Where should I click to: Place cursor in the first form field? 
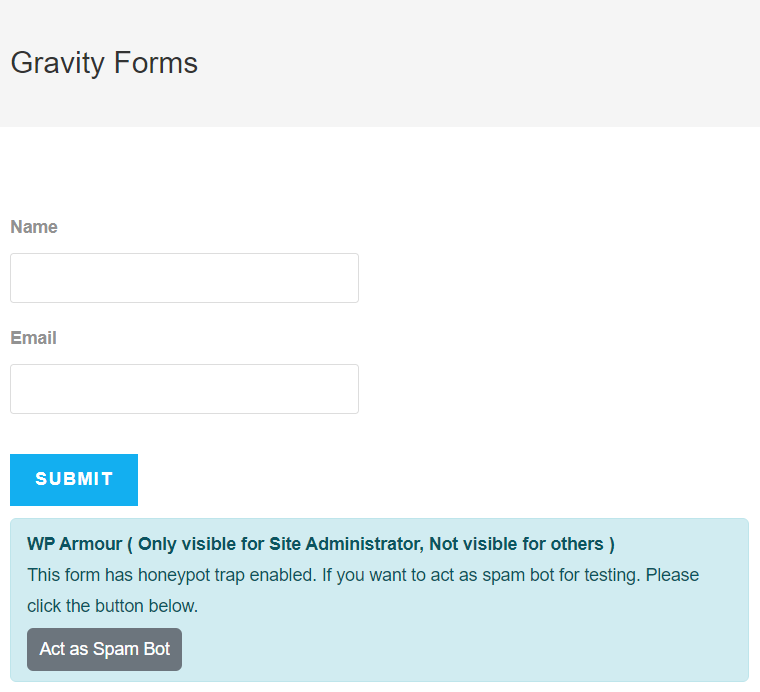184,278
